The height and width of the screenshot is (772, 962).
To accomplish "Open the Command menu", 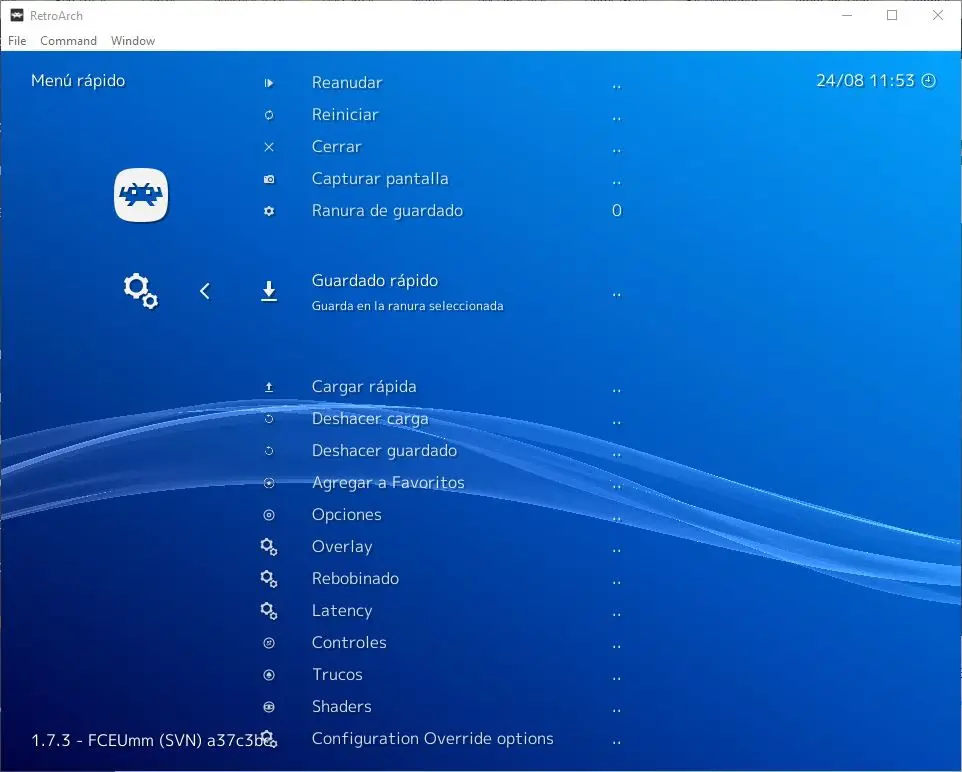I will coord(68,41).
